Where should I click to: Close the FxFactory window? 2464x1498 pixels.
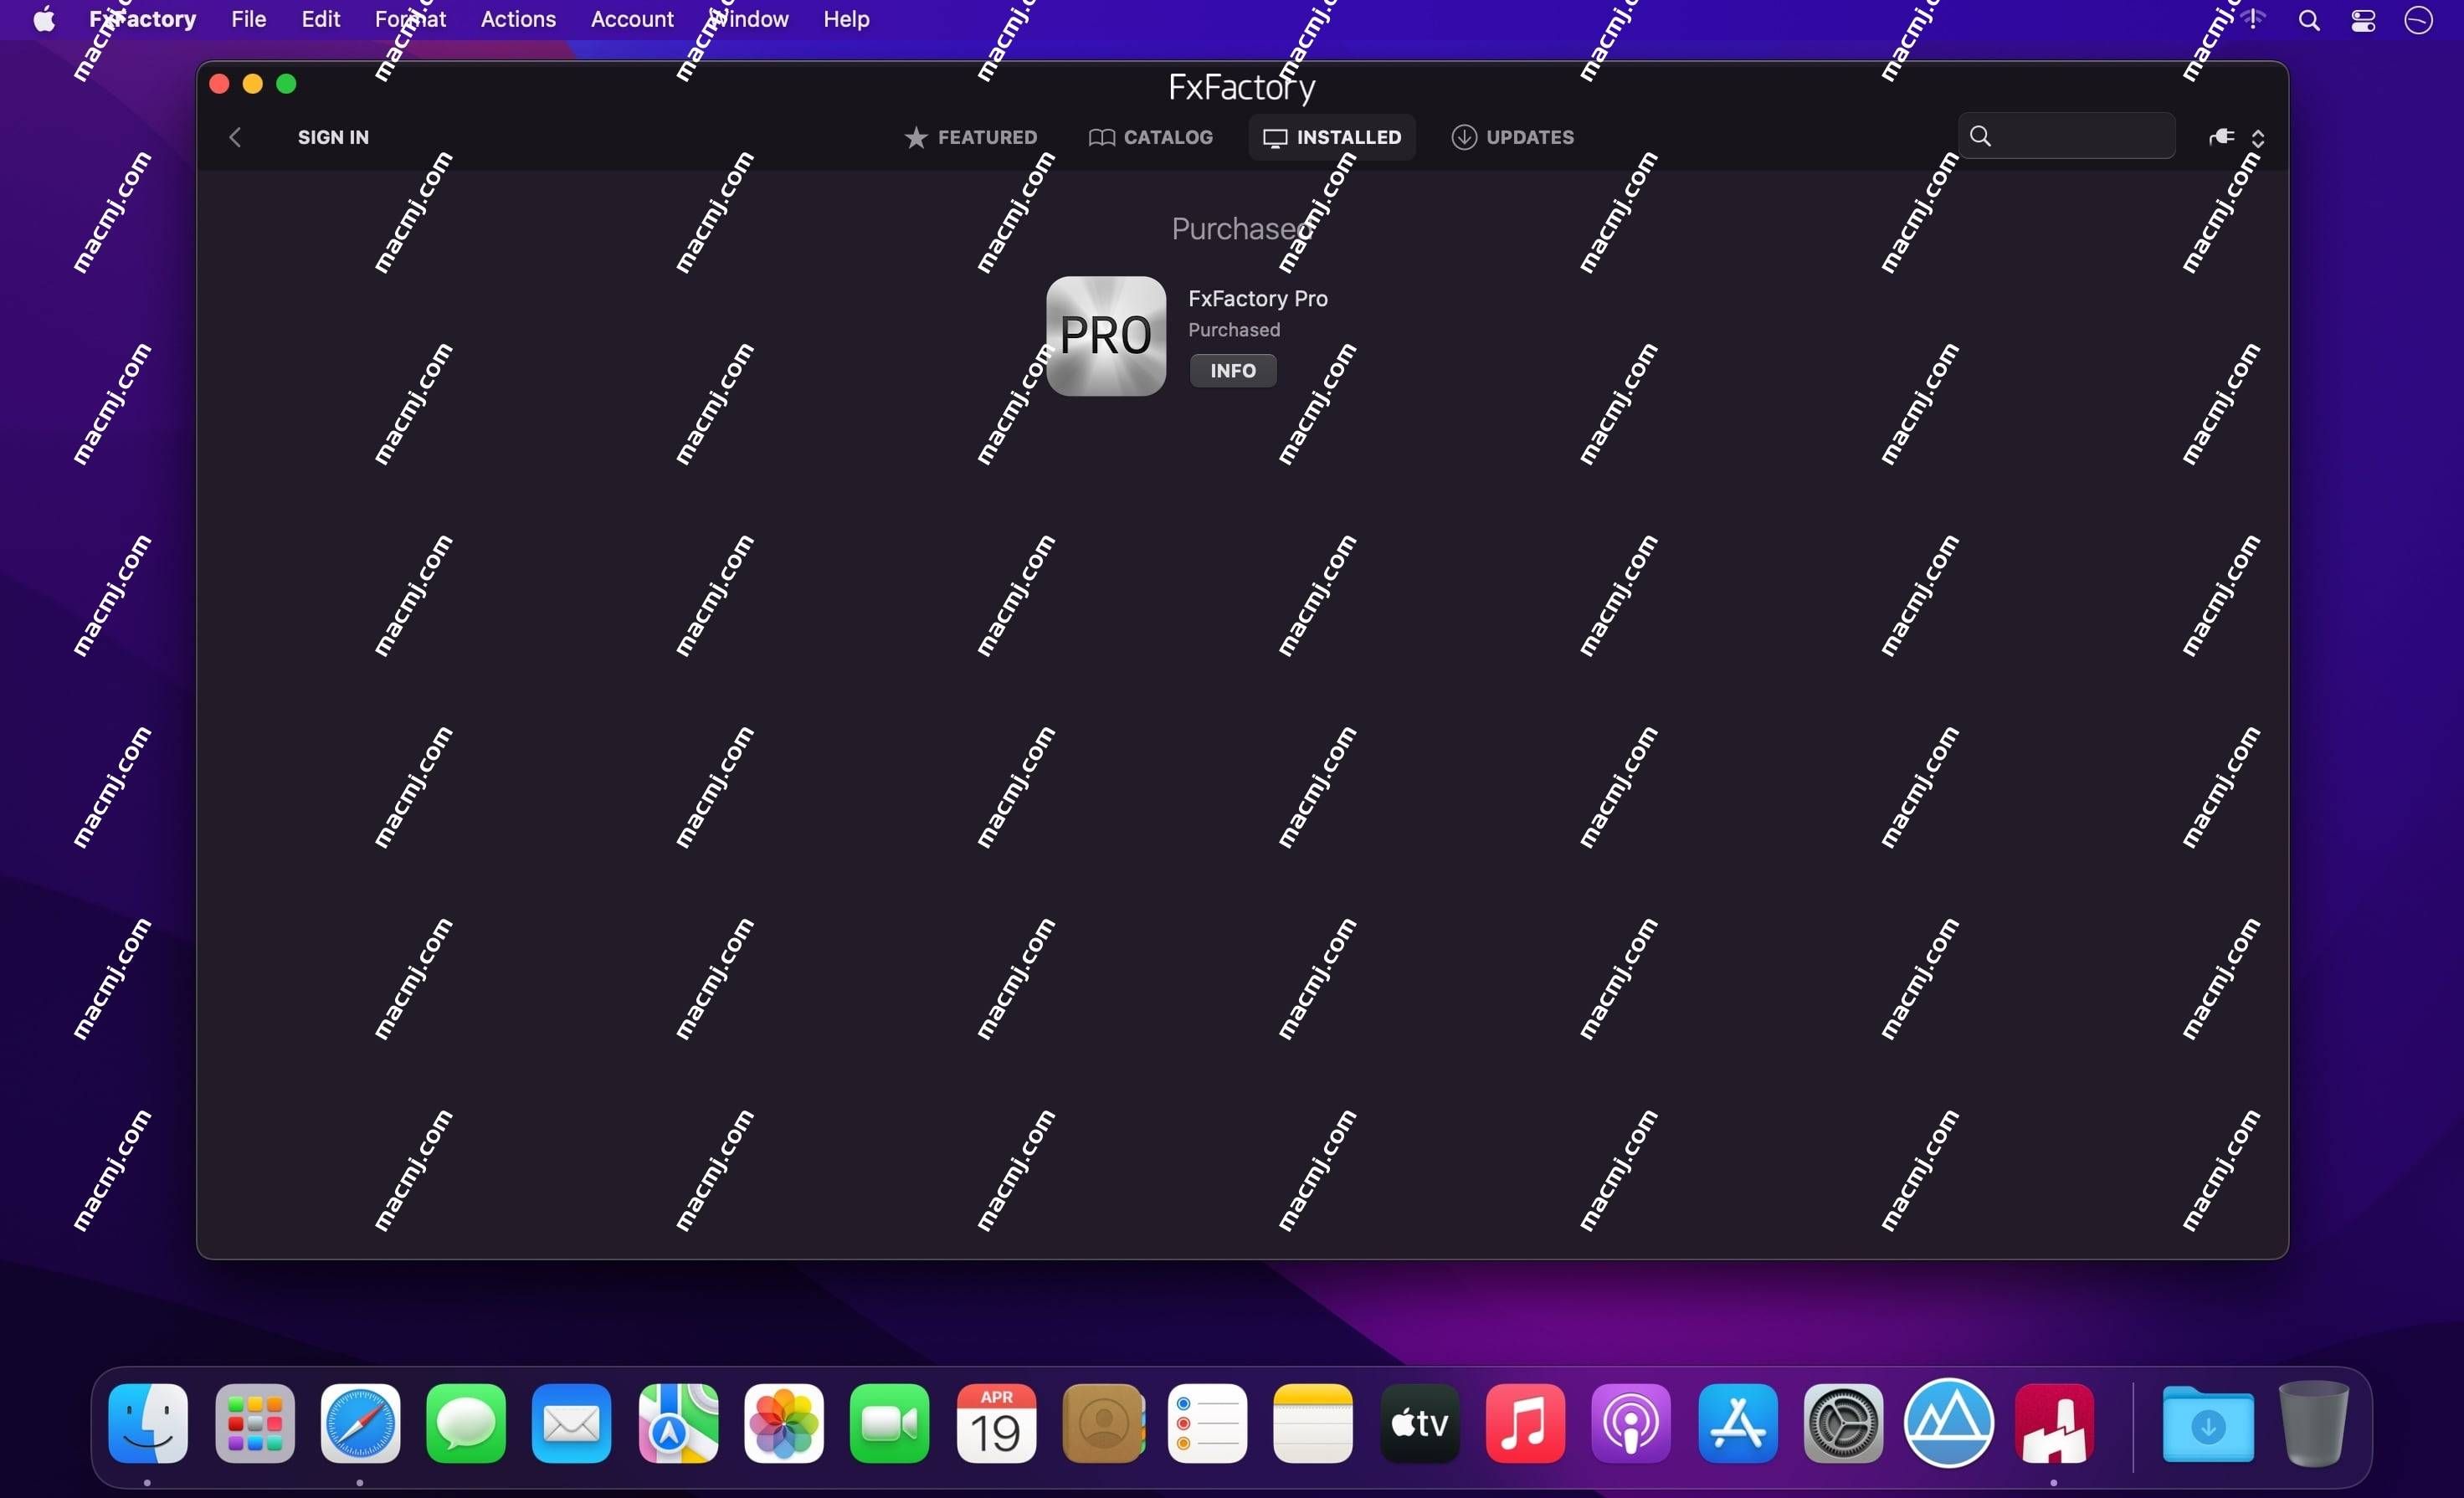pos(220,84)
